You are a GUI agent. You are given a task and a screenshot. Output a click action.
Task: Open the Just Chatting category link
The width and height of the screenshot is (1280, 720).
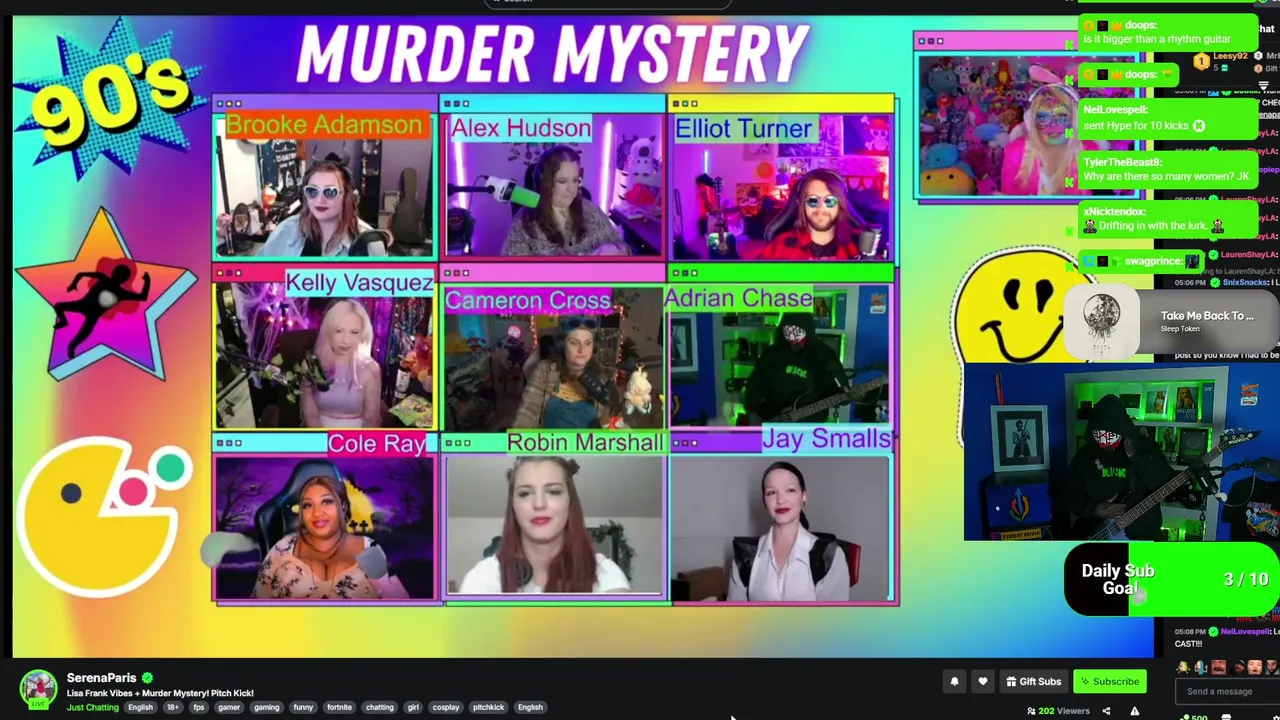pos(93,707)
